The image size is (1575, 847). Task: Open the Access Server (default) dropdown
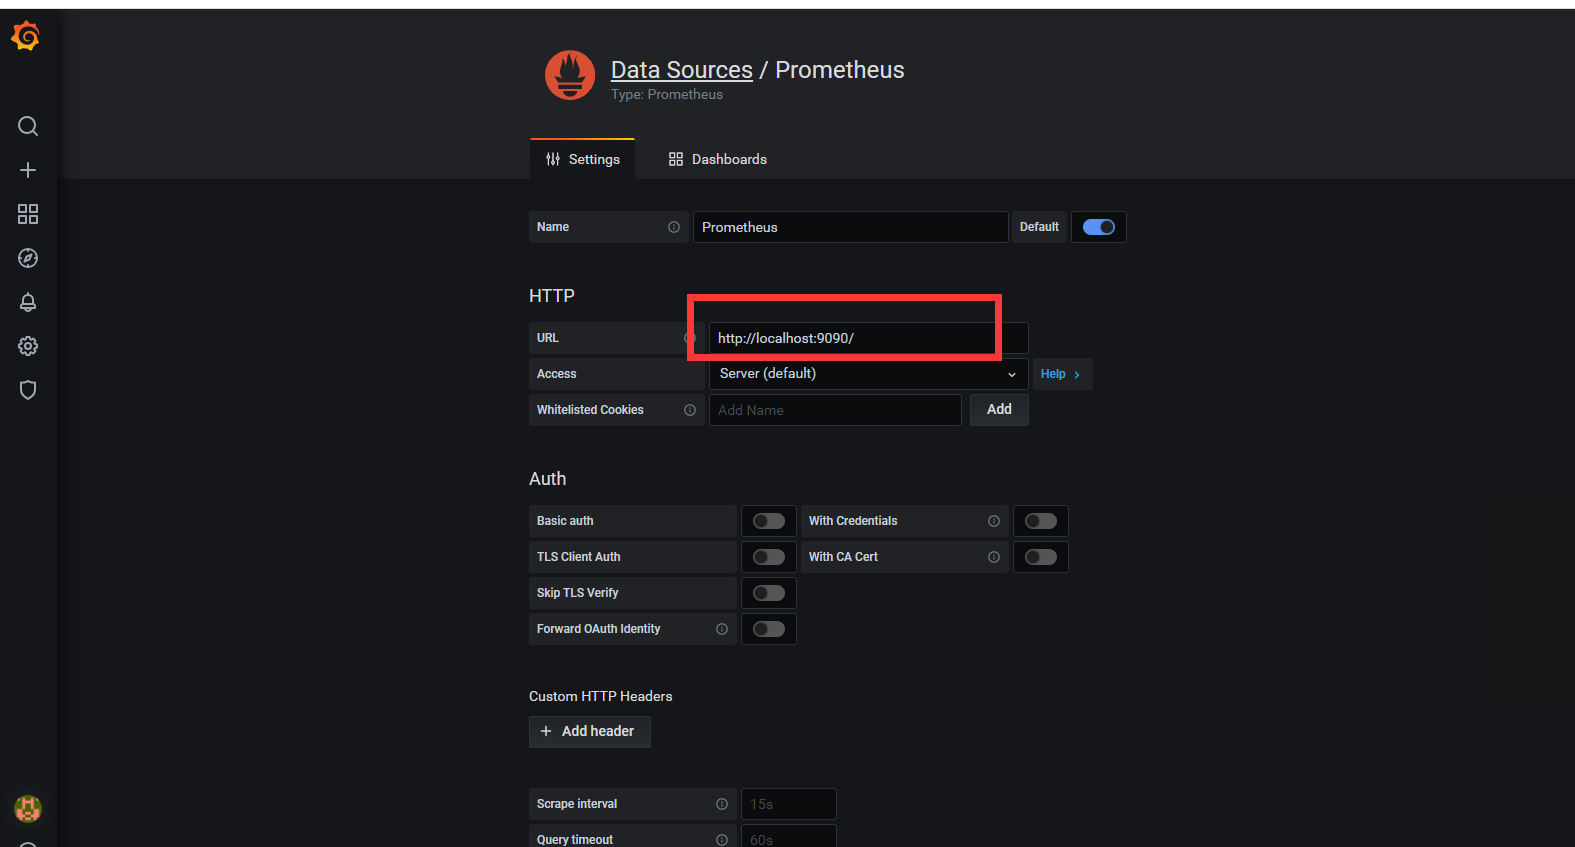(868, 374)
